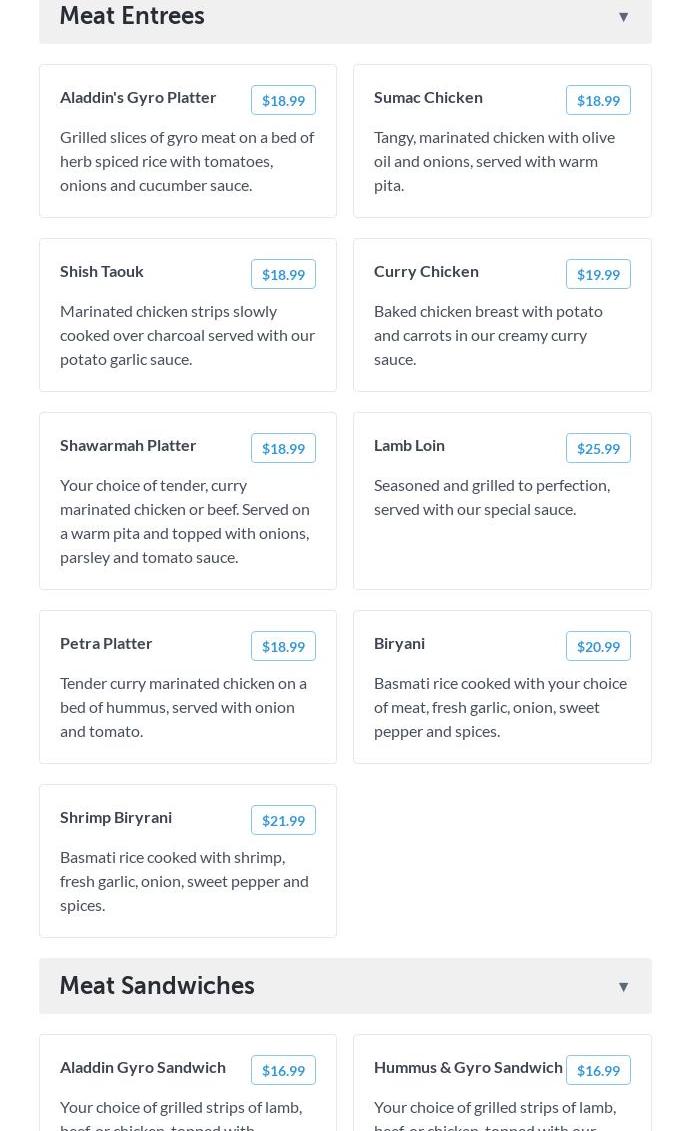
Task: Select Hummus & Gyro Sandwich price
Action: pyautogui.click(x=598, y=1070)
